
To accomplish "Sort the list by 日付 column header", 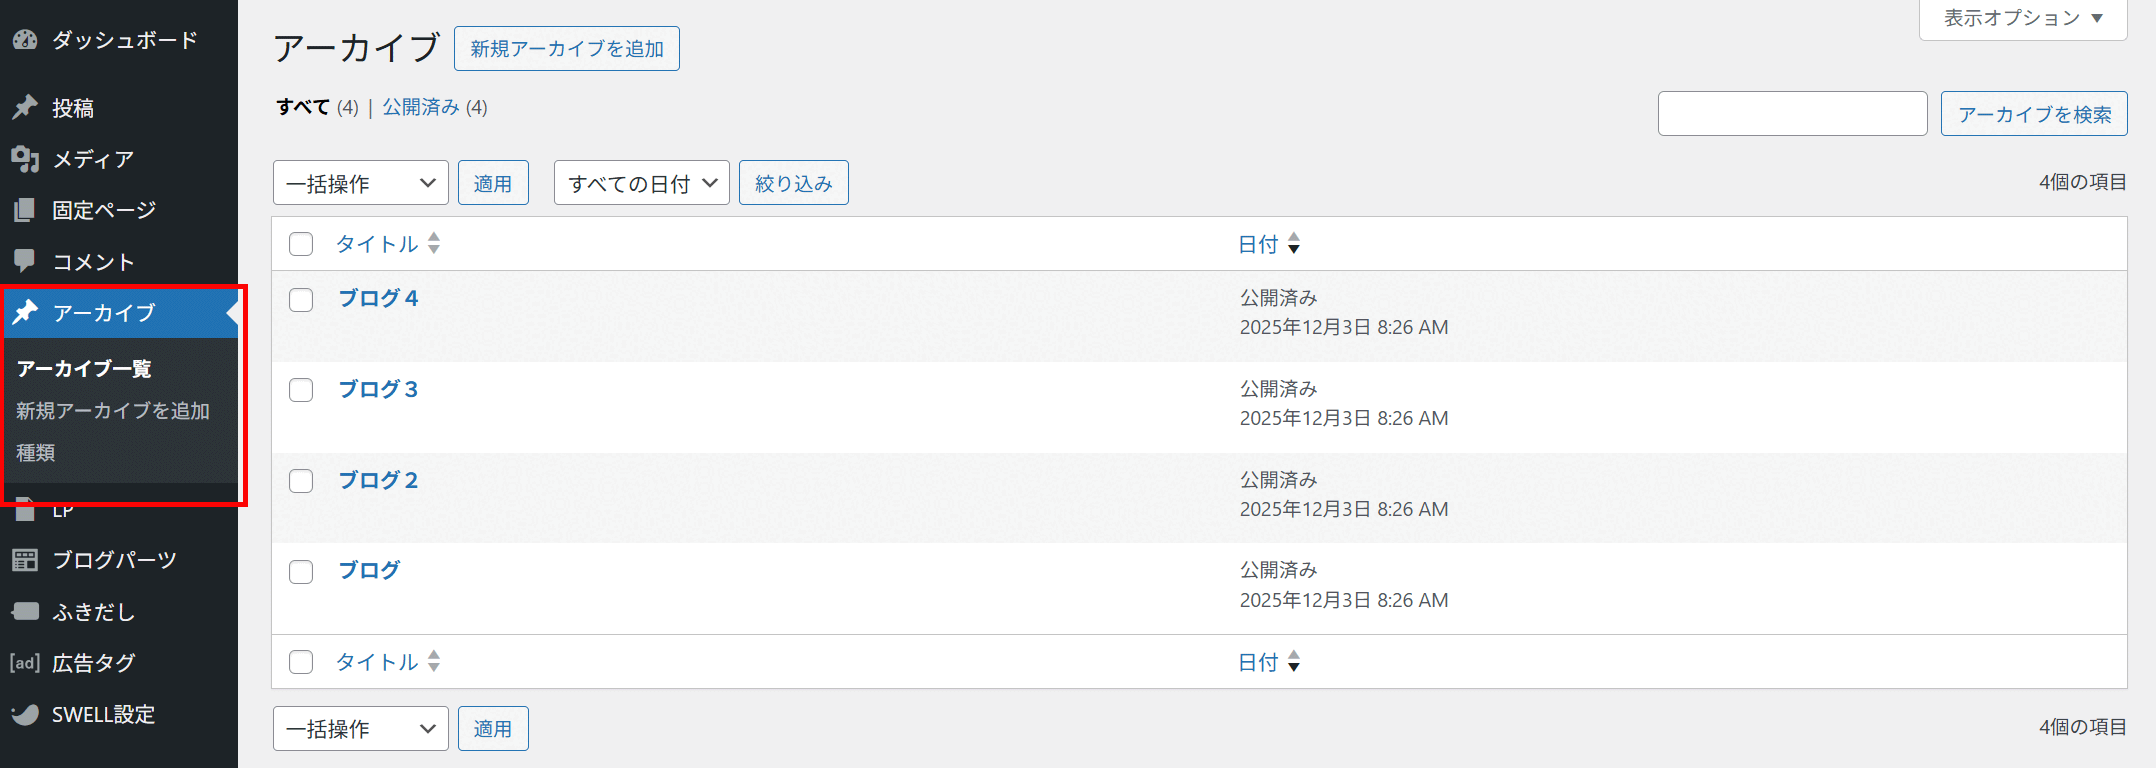I will [x=1258, y=244].
